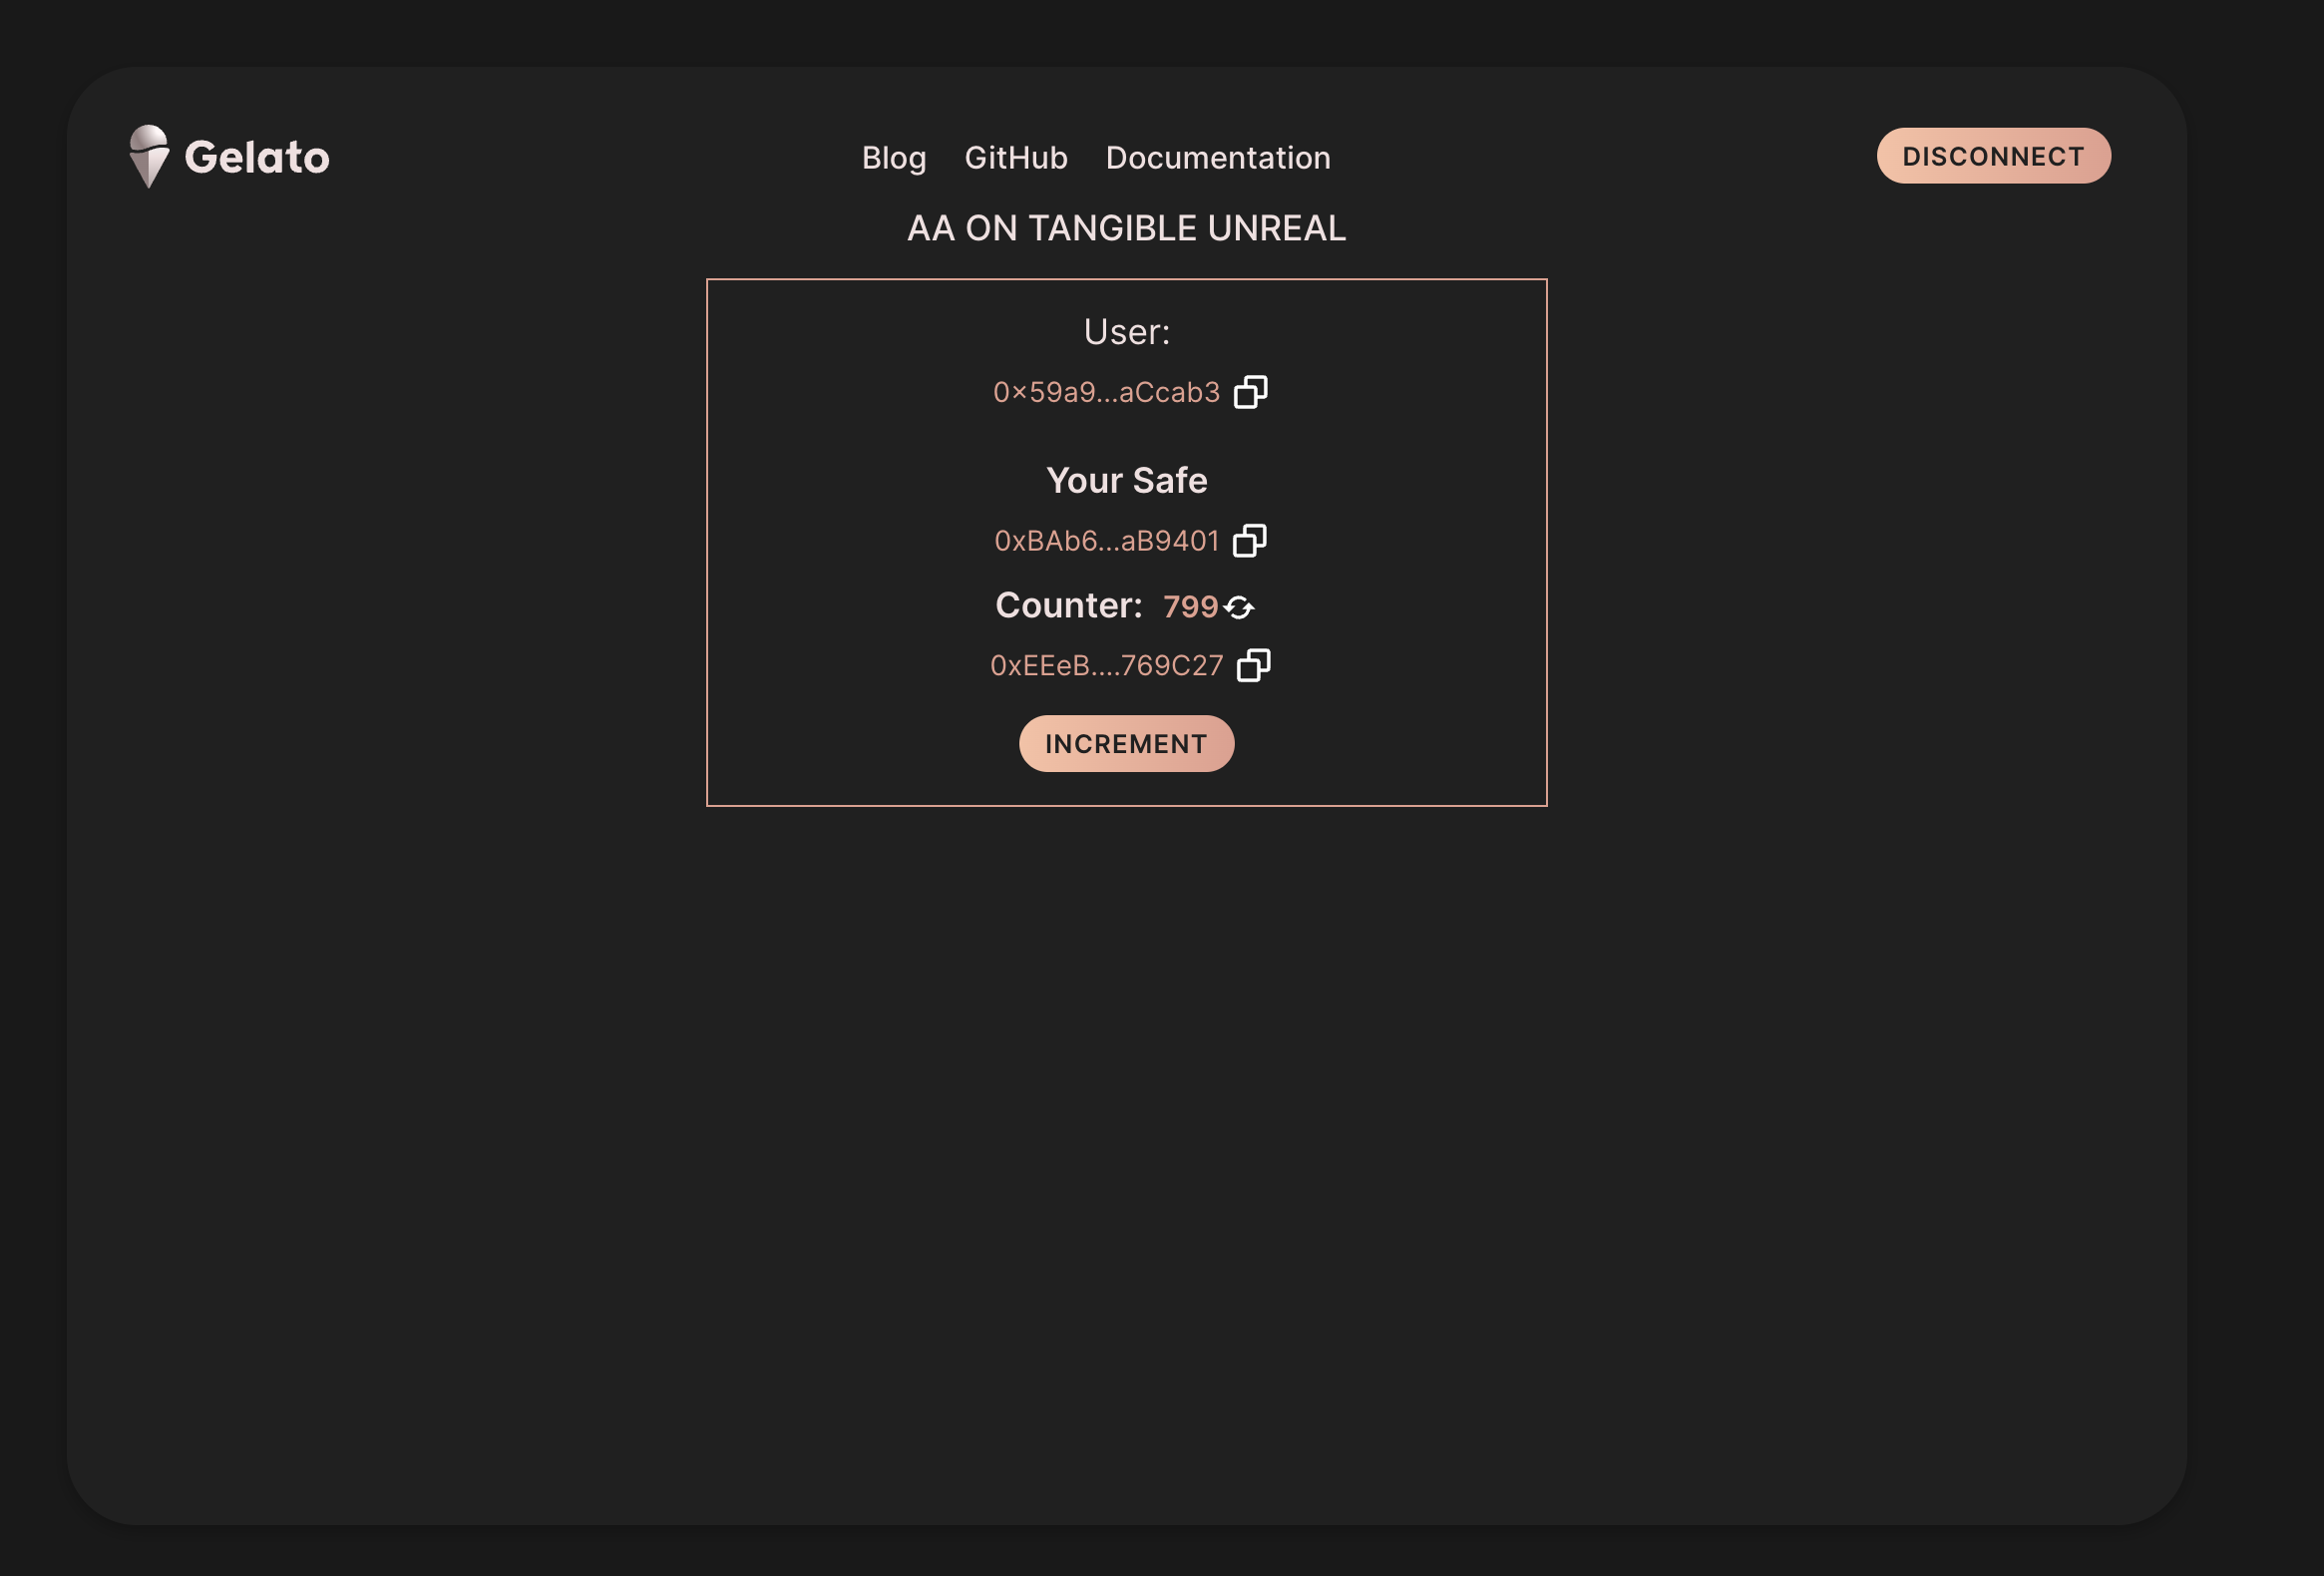This screenshot has height=1576, width=2324.
Task: Click the User: label
Action: pos(1126,332)
